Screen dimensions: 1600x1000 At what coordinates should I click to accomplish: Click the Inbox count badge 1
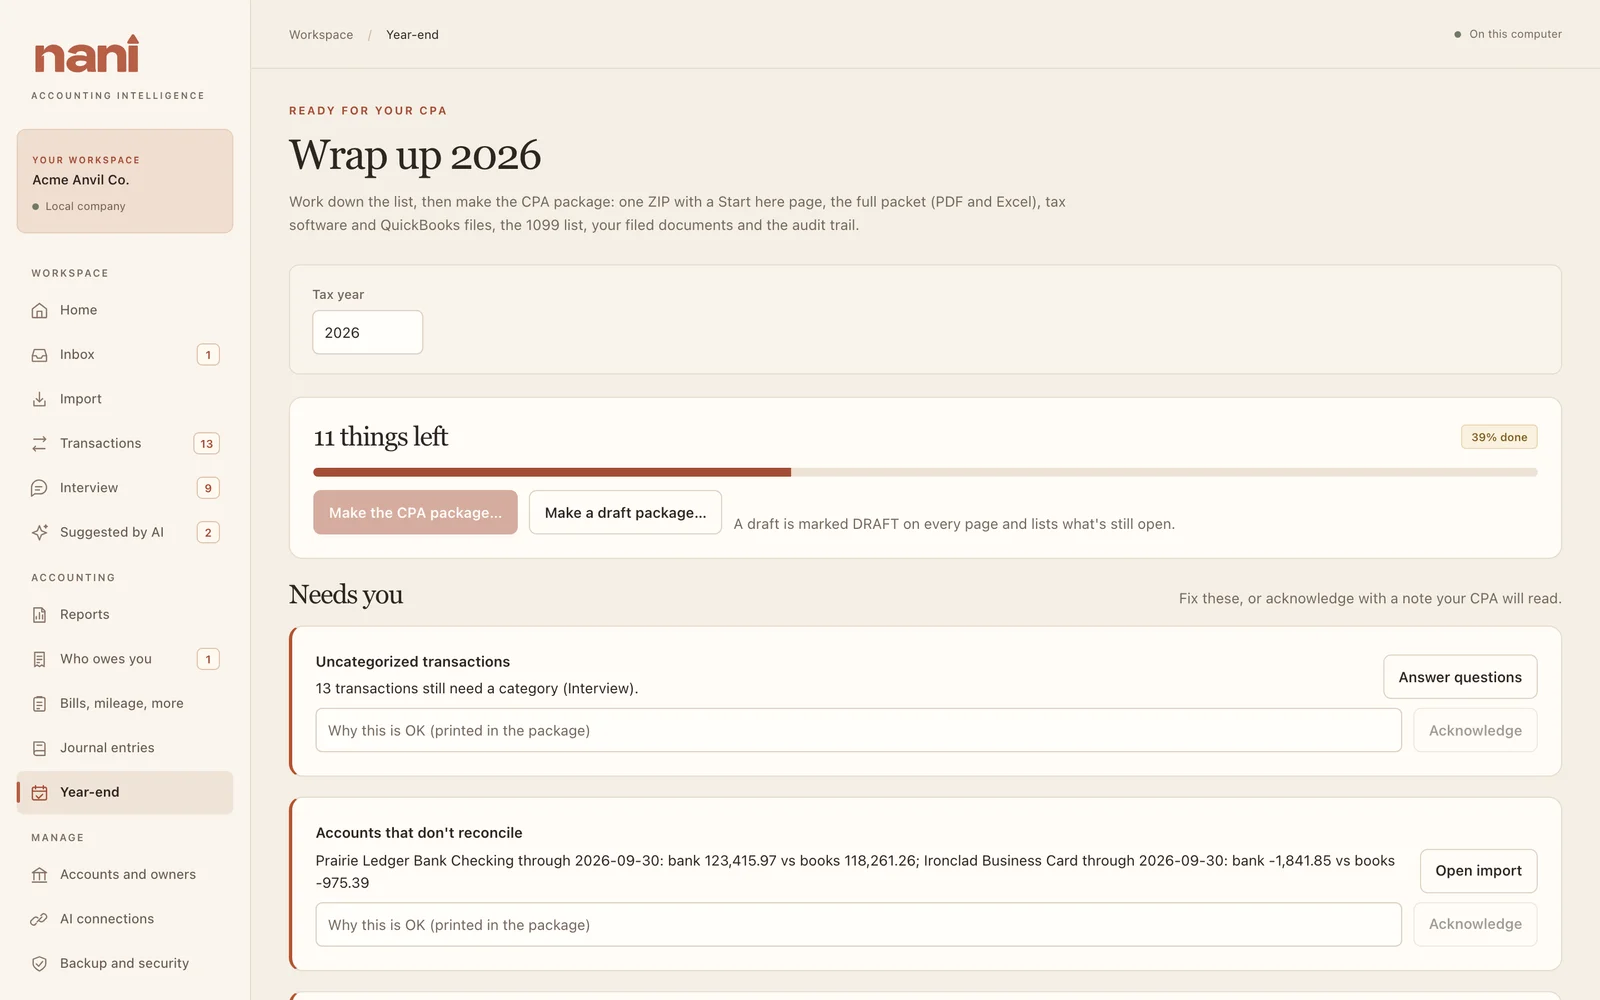(x=208, y=355)
